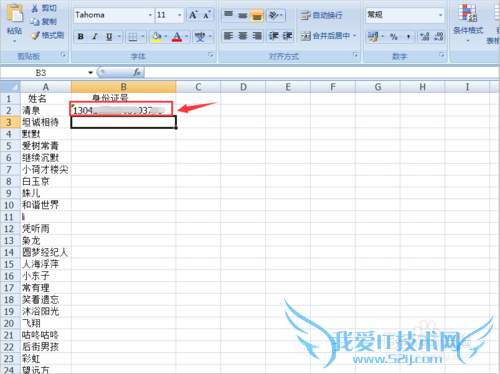This screenshot has width=500, height=374.
Task: Click into the formula bar
Action: pyautogui.click(x=322, y=72)
